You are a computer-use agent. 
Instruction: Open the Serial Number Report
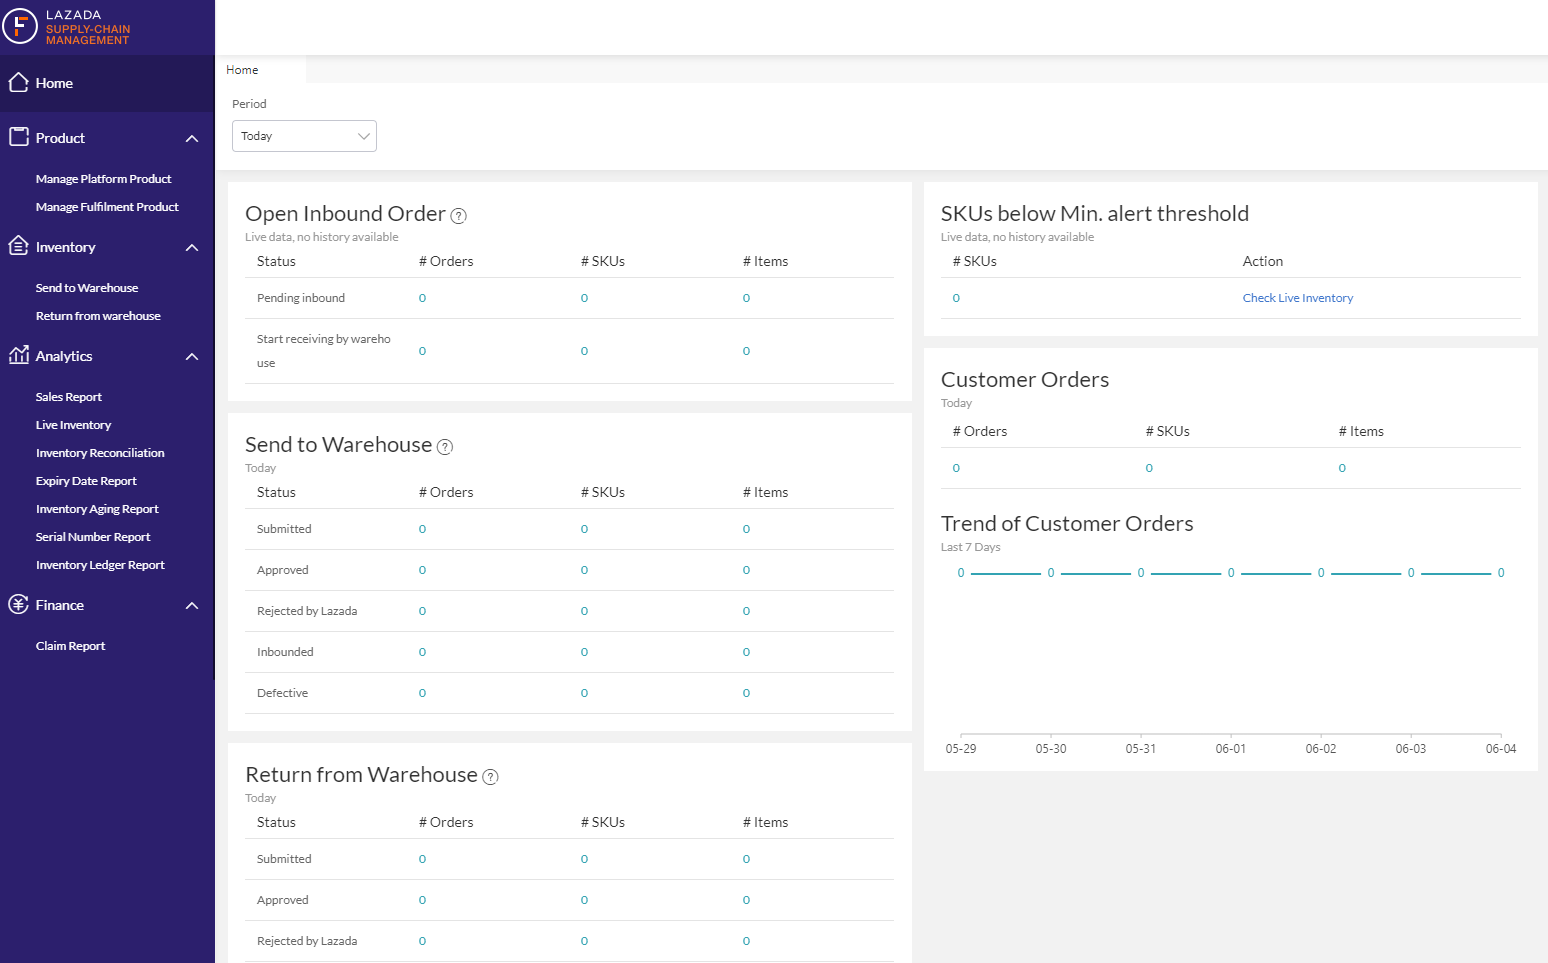click(x=93, y=537)
